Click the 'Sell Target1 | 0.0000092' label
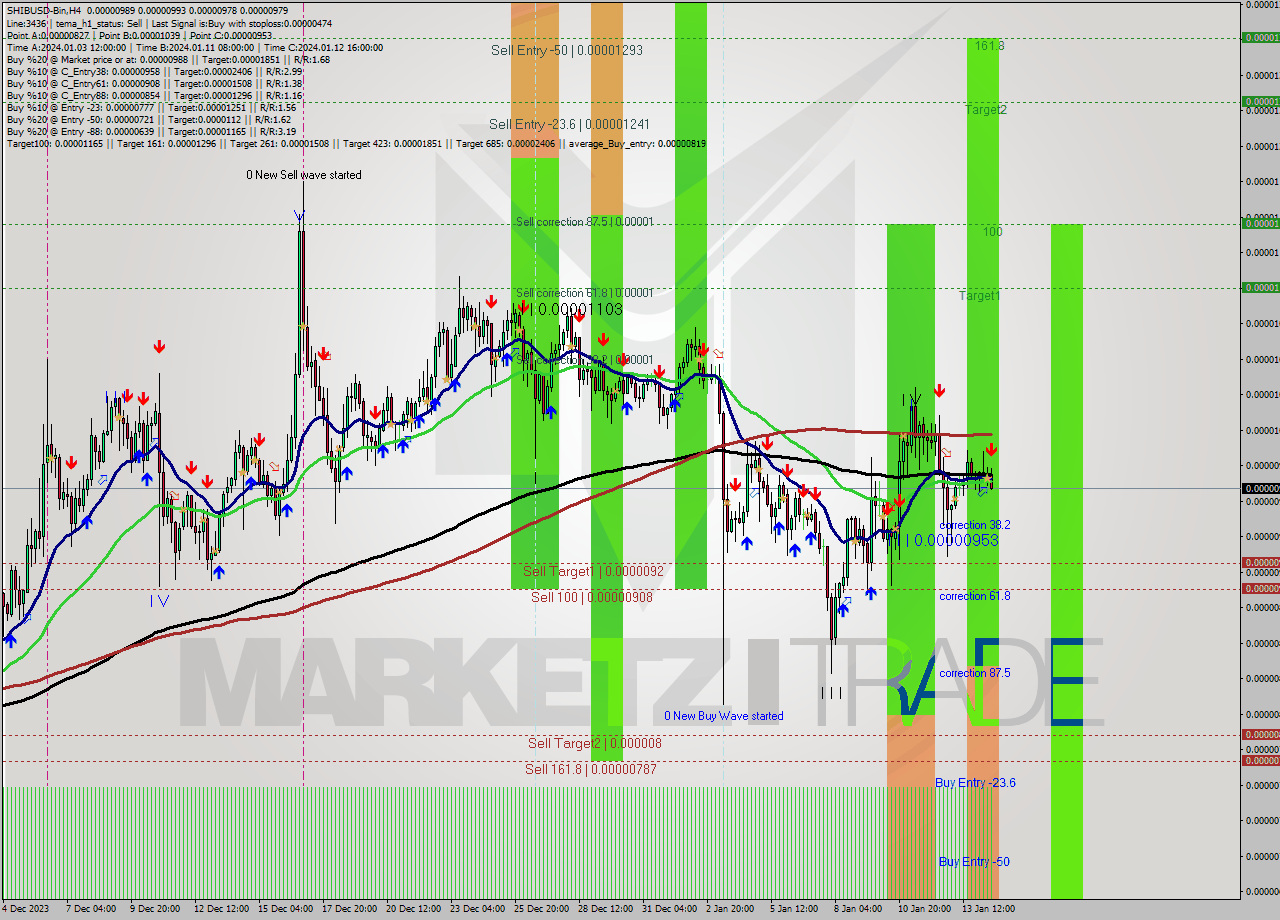 click(x=593, y=571)
